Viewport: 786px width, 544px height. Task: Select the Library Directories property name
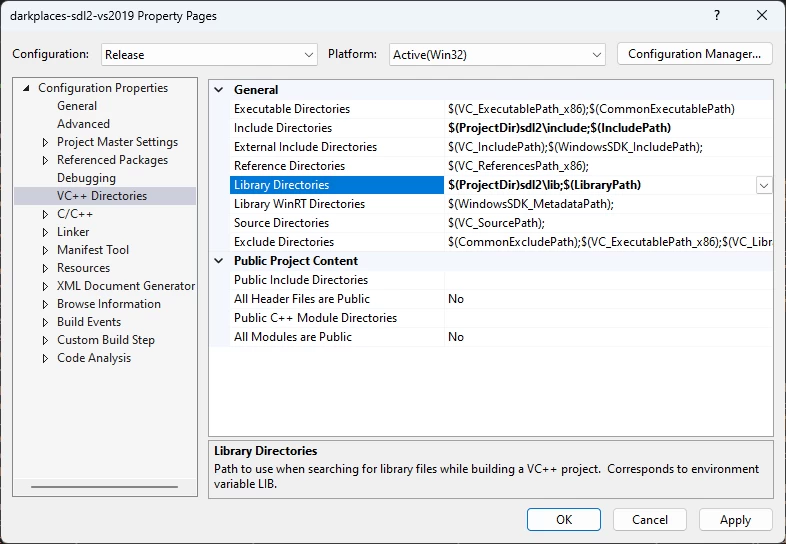337,185
